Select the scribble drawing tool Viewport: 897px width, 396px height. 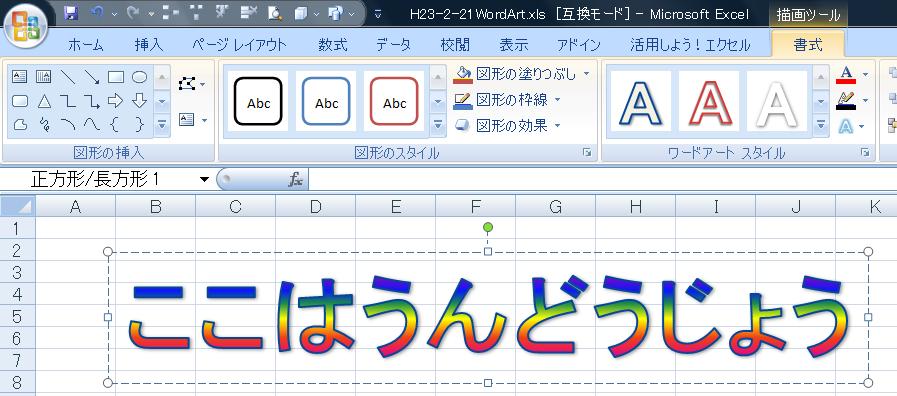tap(44, 124)
